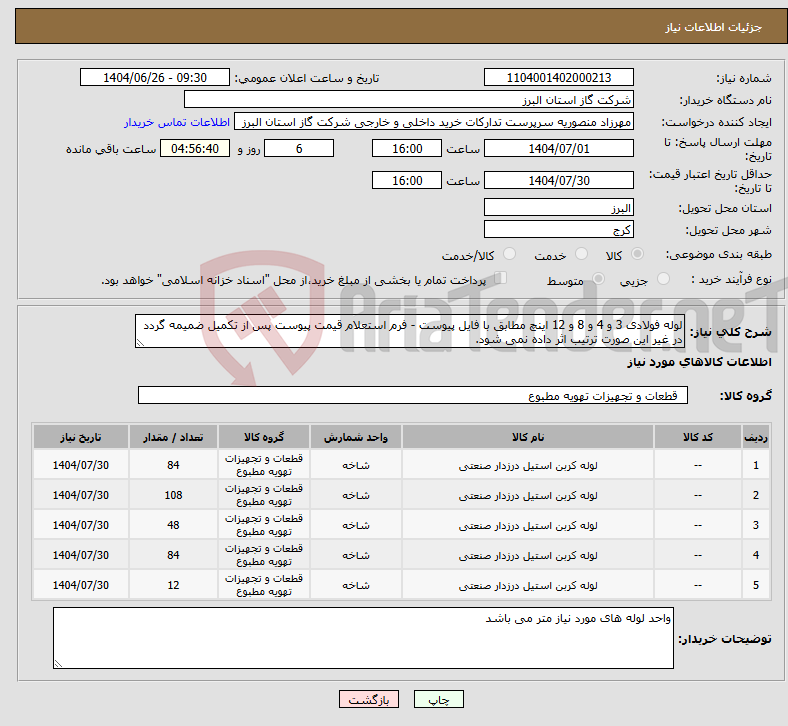Click the description box resize handle
This screenshot has height=726, width=788.
tap(140, 343)
